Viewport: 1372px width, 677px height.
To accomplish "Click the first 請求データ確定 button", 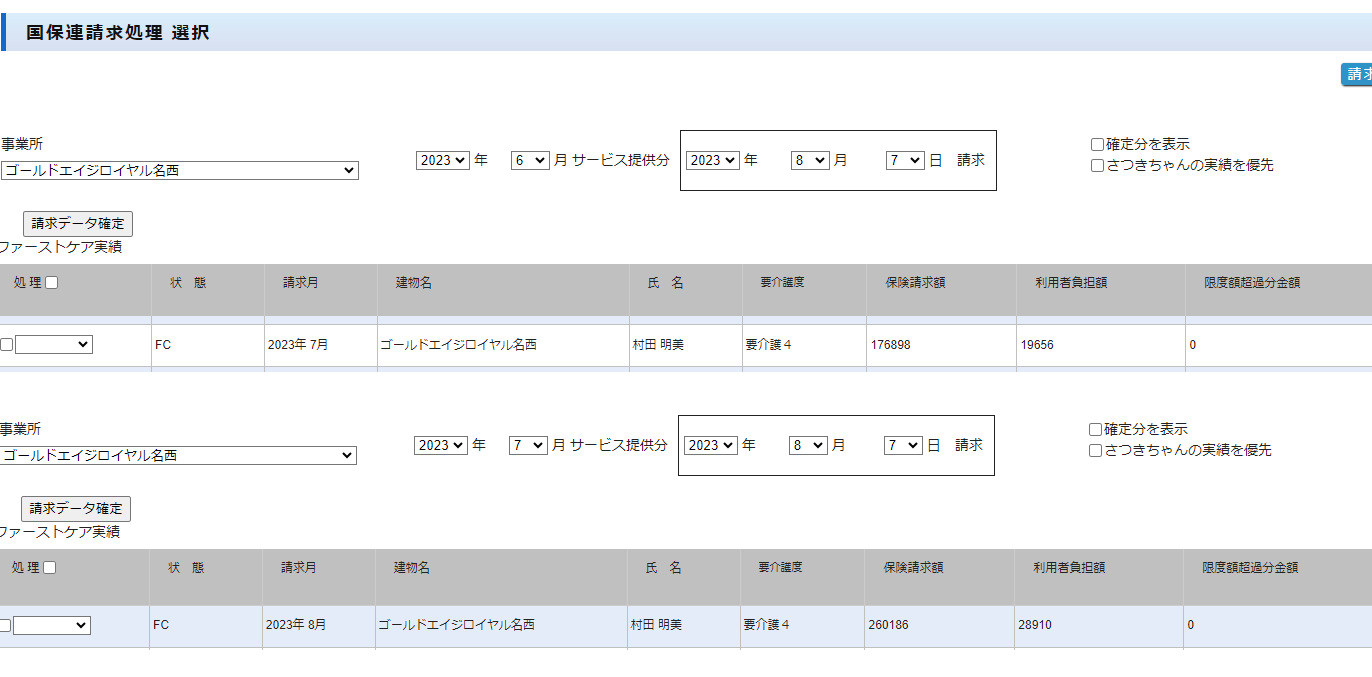I will pos(78,224).
